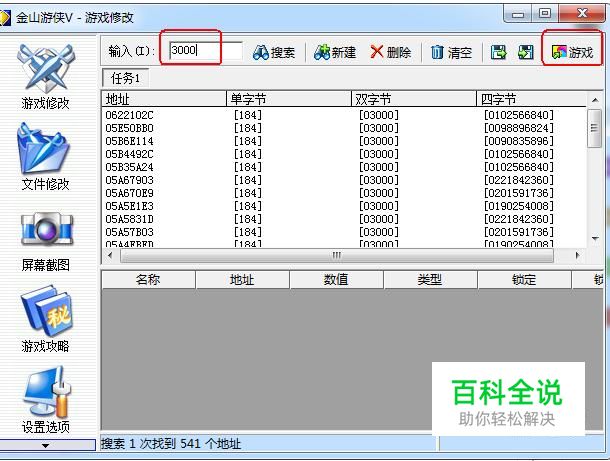Screen dimensions: 610x461
Task: Open the 屏幕截图 camera tool
Action: pyautogui.click(x=46, y=241)
